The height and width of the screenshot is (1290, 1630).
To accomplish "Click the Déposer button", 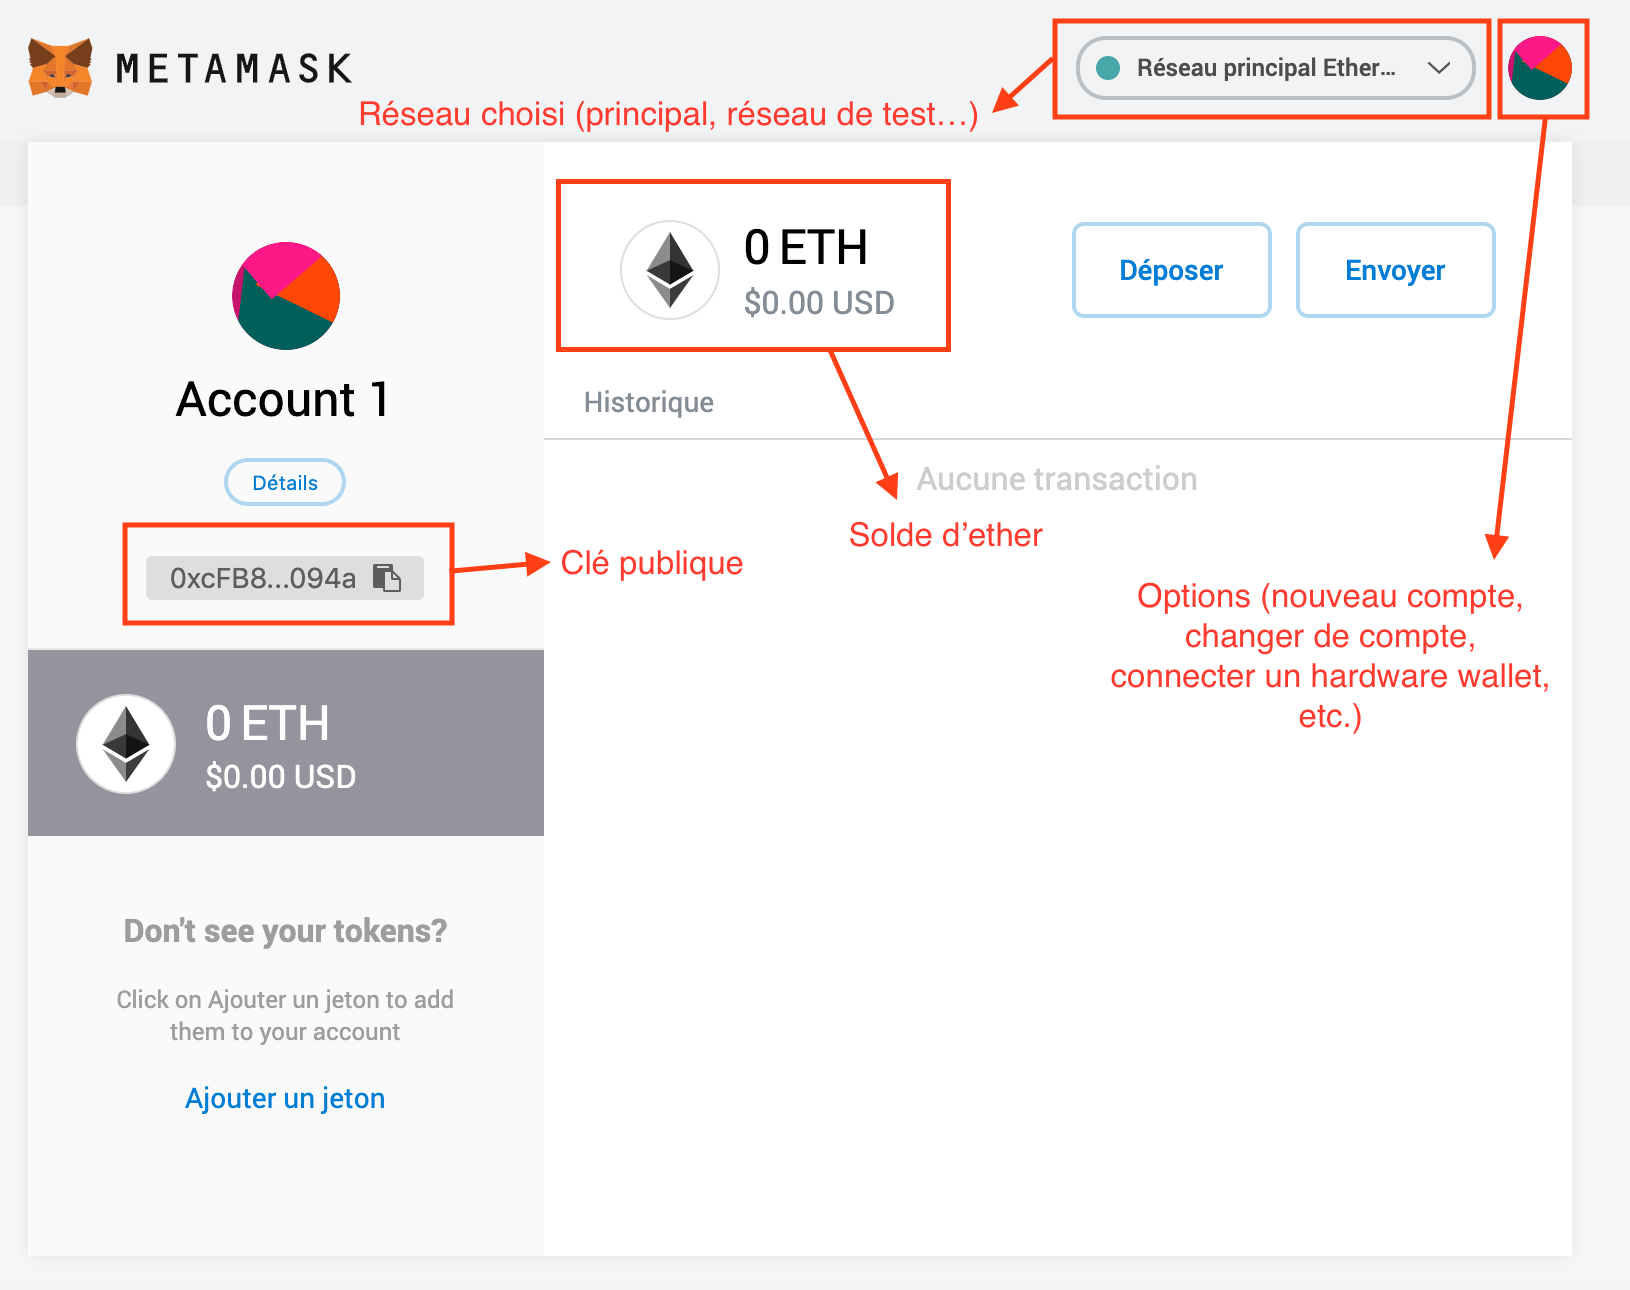I will click(1172, 270).
